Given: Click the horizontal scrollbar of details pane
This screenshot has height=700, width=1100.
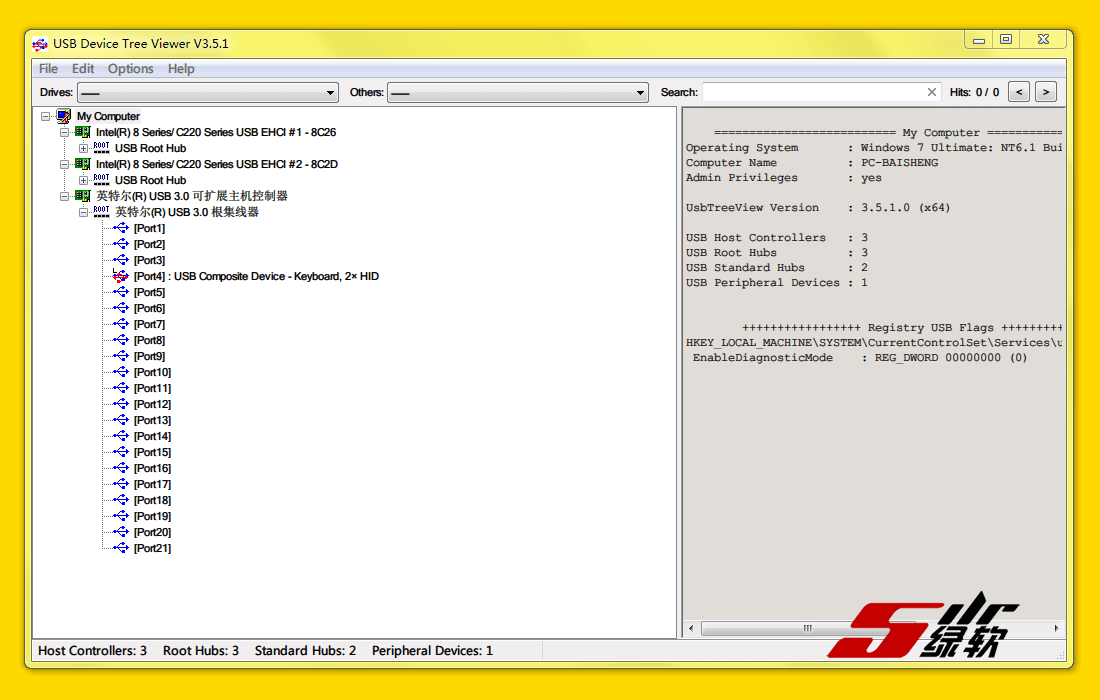Looking at the screenshot, I should (x=806, y=628).
